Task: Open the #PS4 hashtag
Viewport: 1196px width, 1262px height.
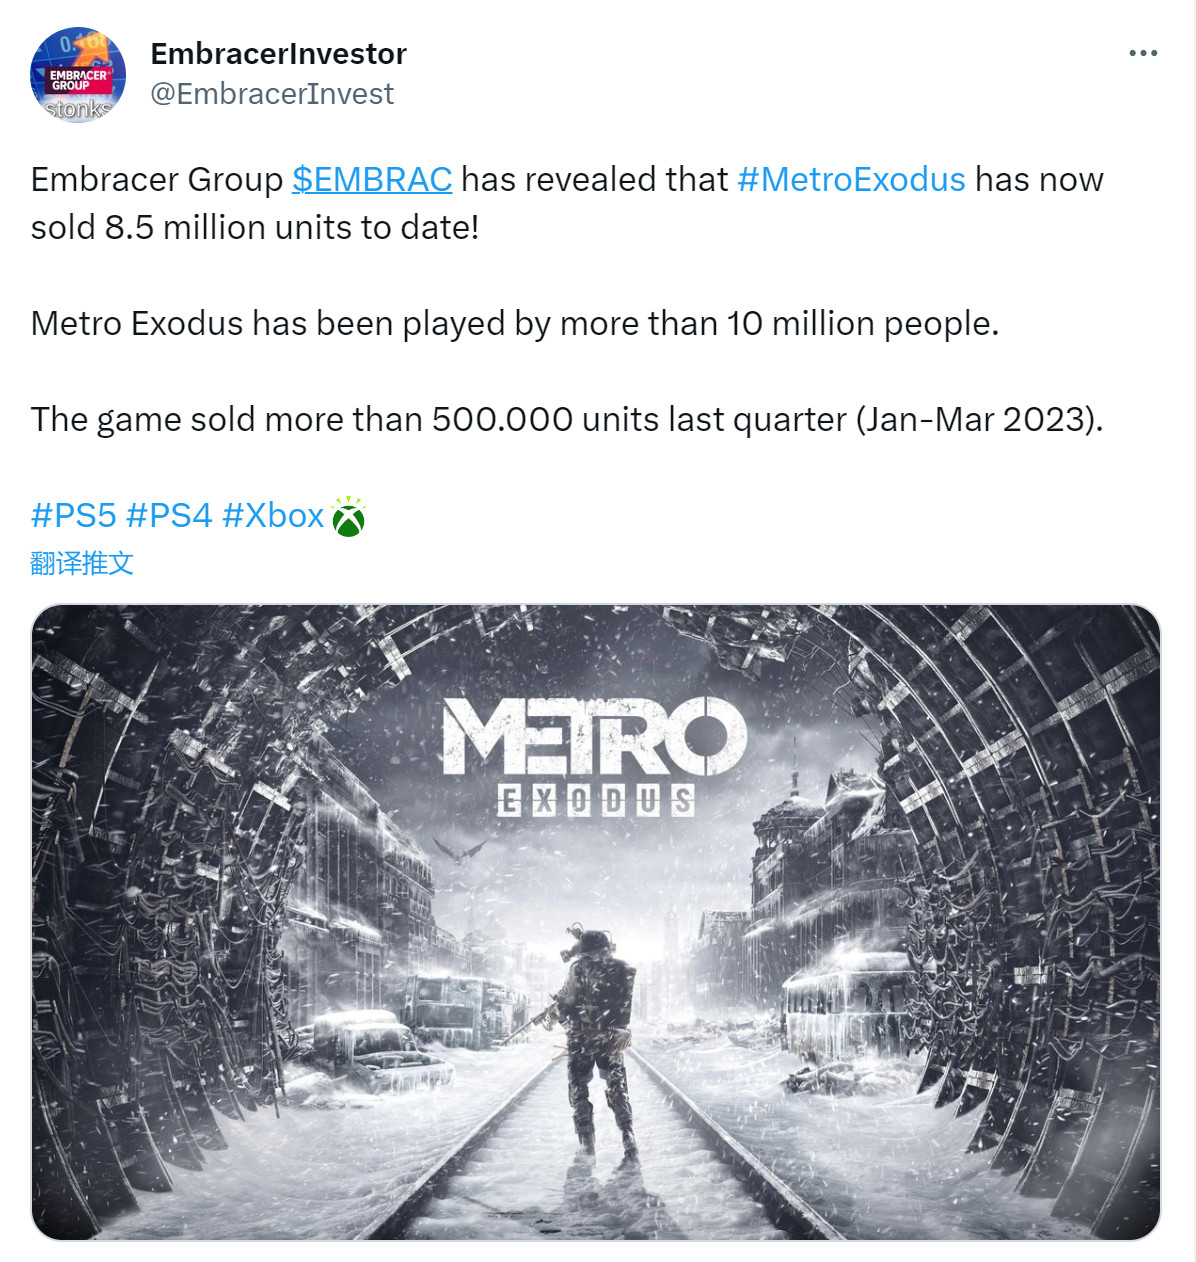Action: 169,516
